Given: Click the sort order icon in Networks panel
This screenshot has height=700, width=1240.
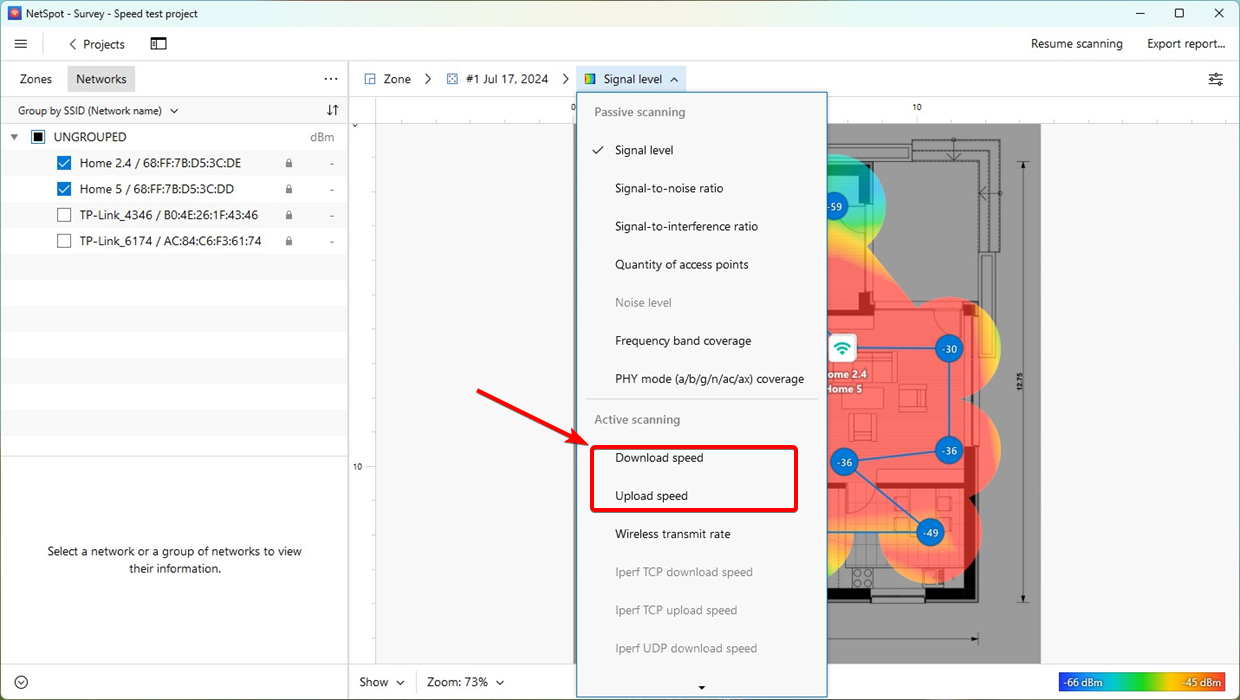Looking at the screenshot, I should tap(332, 111).
